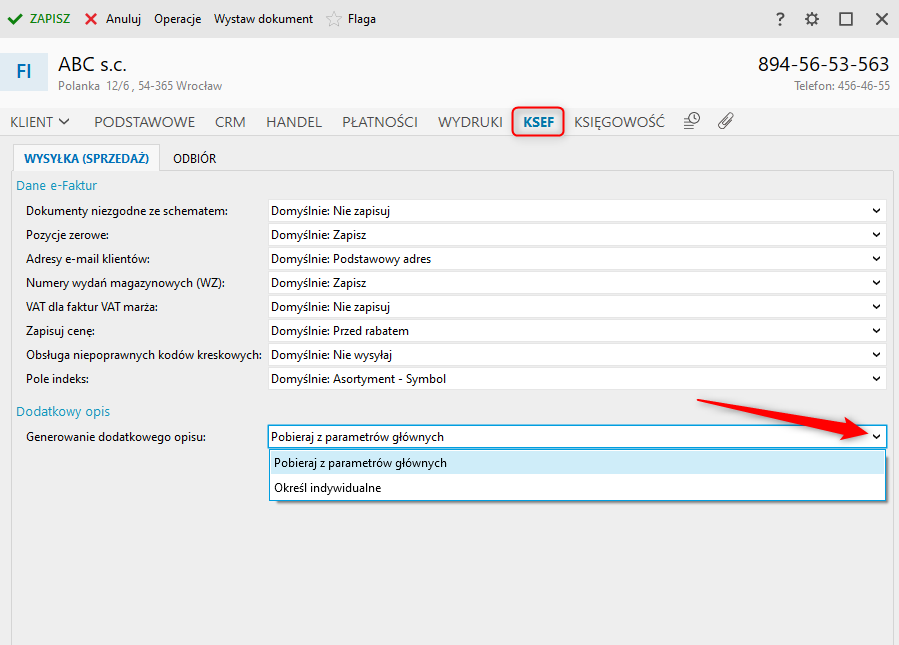Image resolution: width=899 pixels, height=645 pixels.
Task: Expand the Zapisuj cenę combo box
Action: pyautogui.click(x=876, y=331)
